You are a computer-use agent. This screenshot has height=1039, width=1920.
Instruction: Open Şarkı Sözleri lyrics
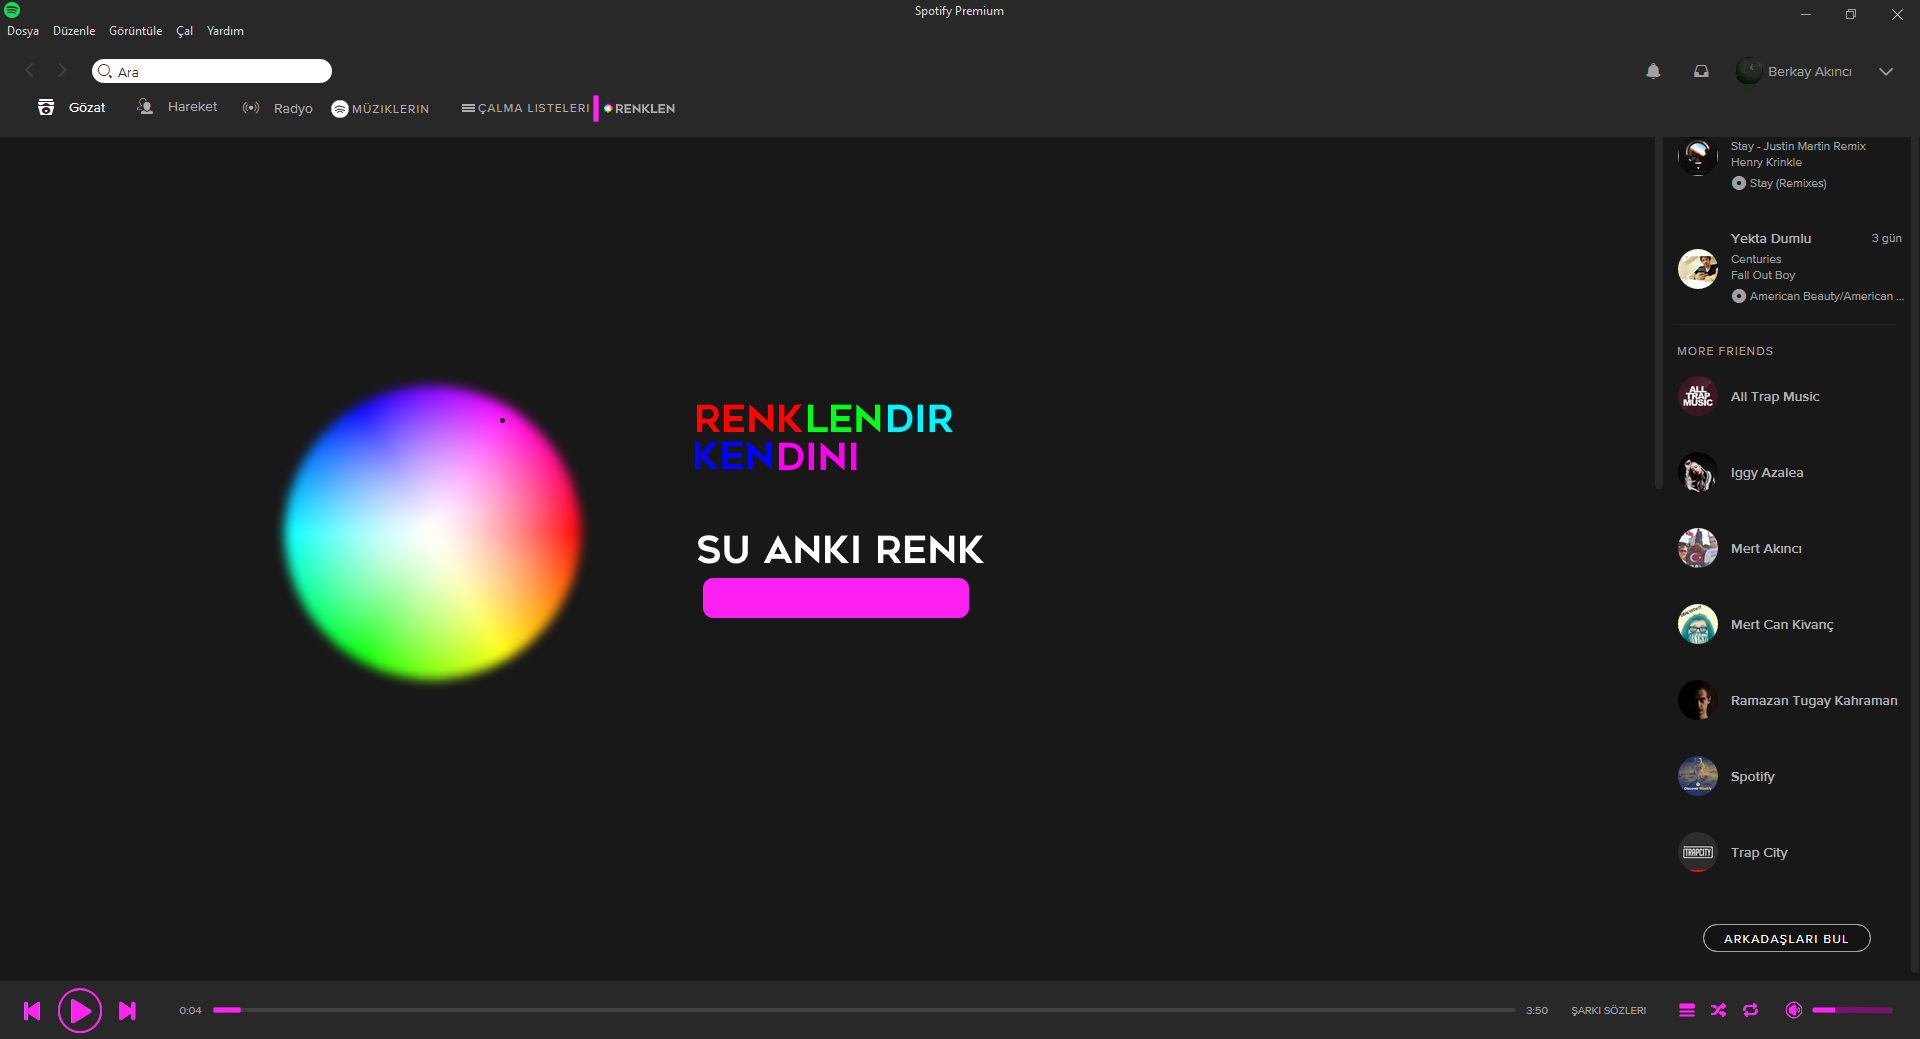click(x=1608, y=1010)
